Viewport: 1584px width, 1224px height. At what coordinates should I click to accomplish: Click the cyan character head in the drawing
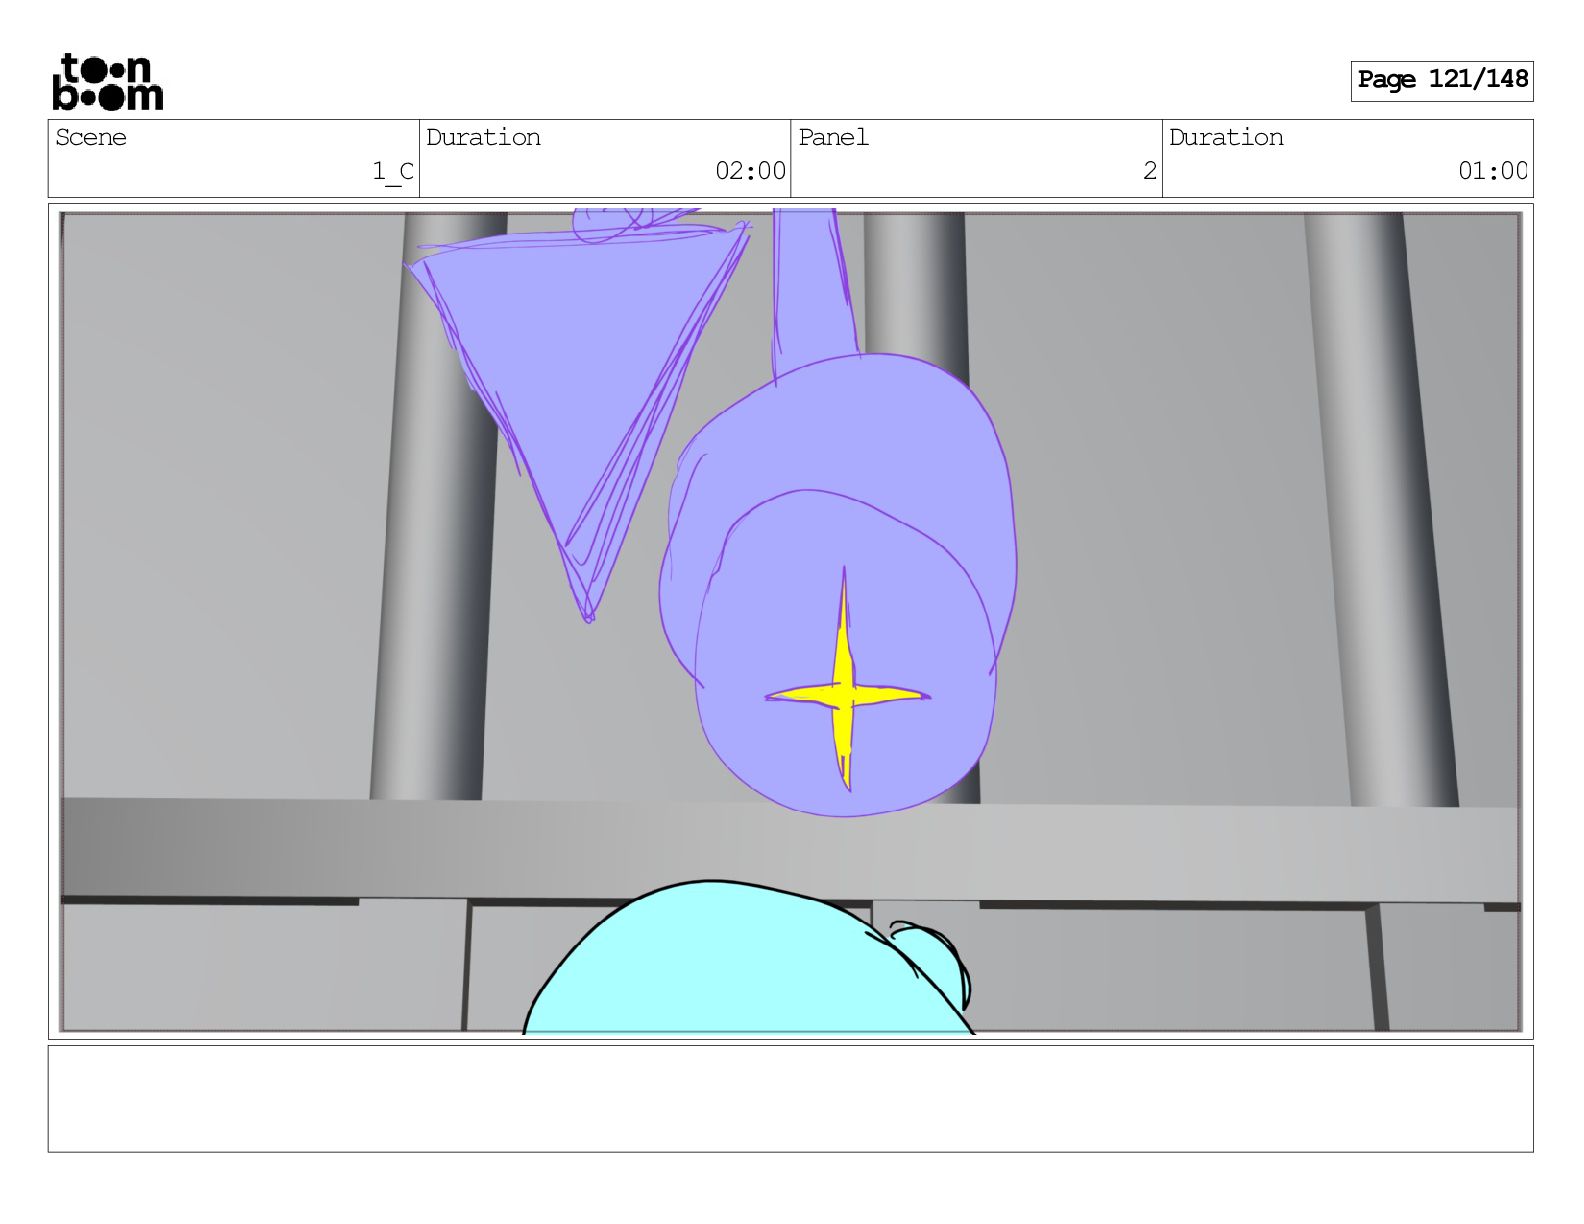tap(747, 957)
